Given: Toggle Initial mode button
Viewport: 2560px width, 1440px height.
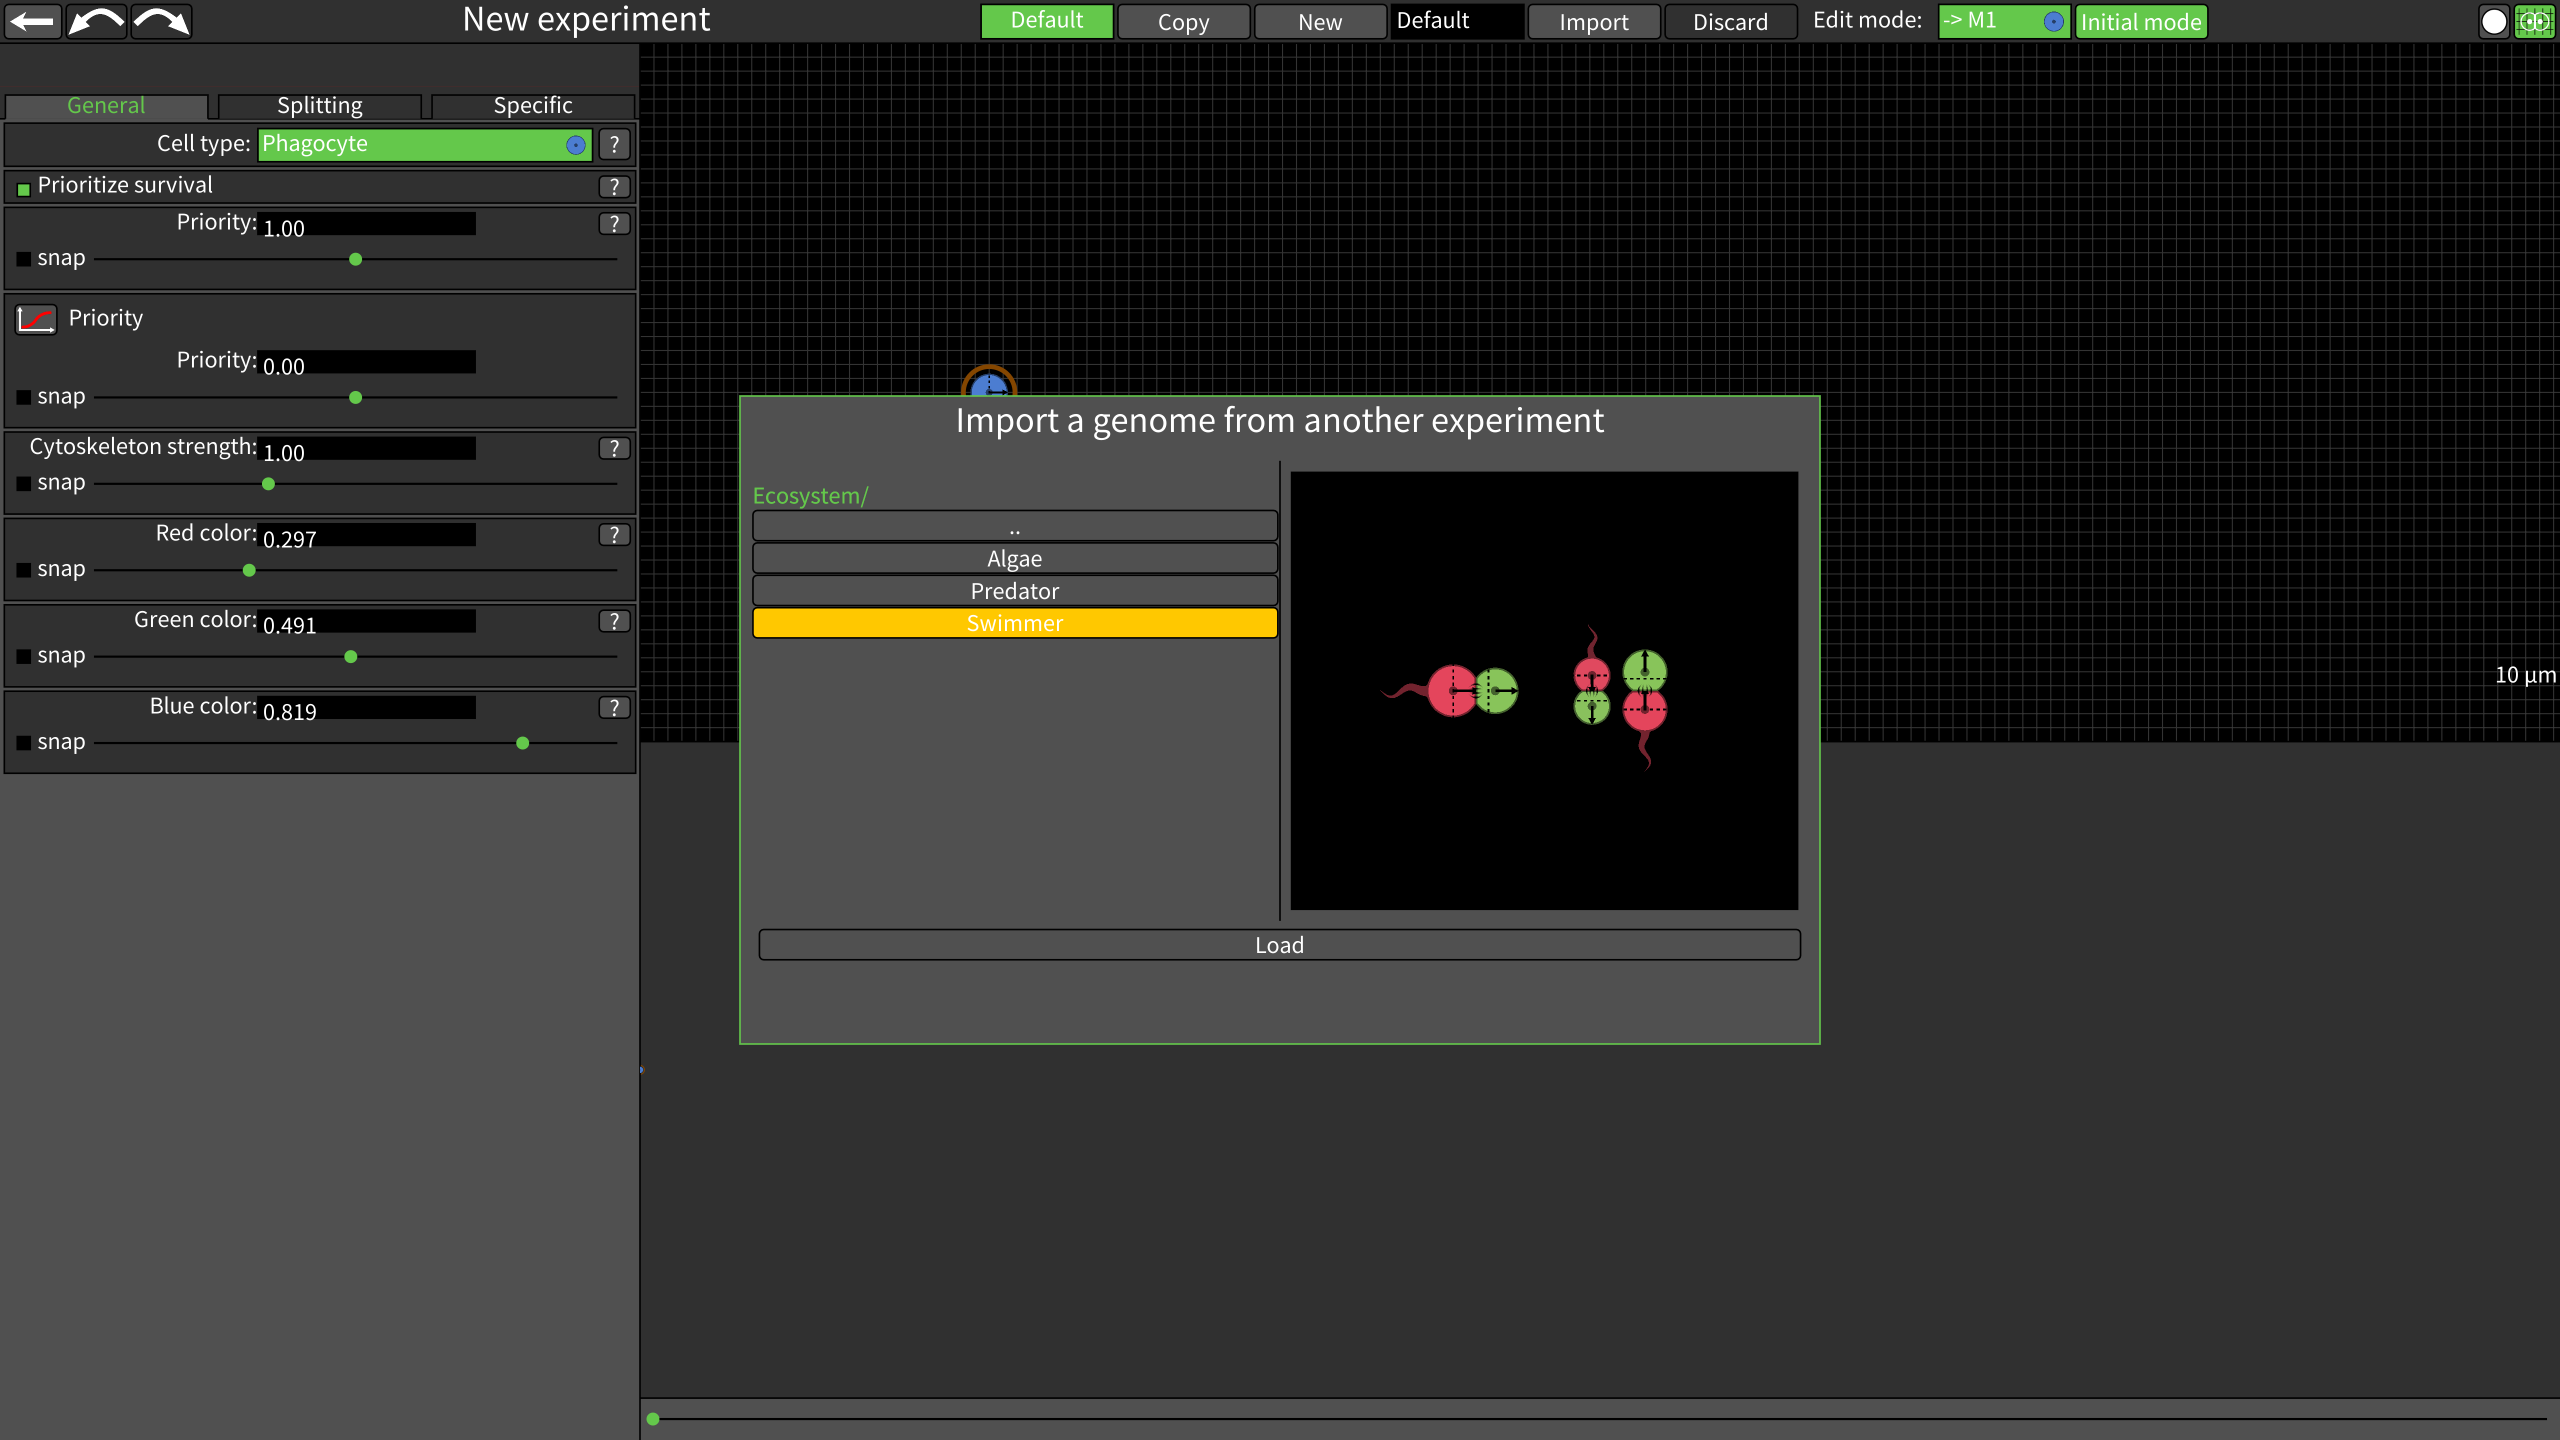Looking at the screenshot, I should pyautogui.click(x=2141, y=22).
